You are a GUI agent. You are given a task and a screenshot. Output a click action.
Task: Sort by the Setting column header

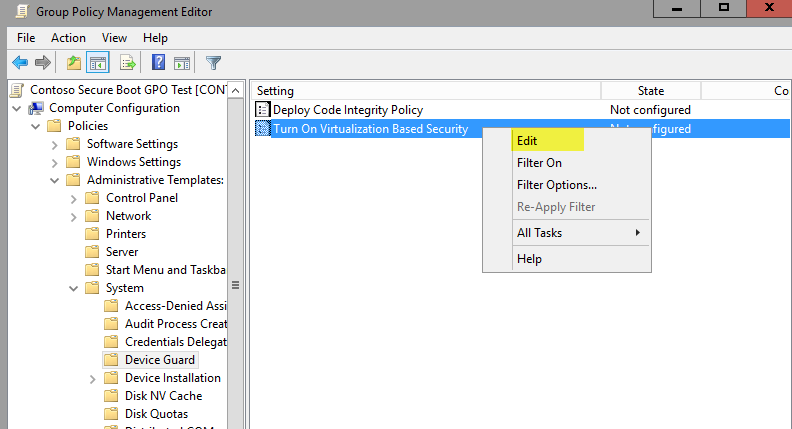coord(426,91)
